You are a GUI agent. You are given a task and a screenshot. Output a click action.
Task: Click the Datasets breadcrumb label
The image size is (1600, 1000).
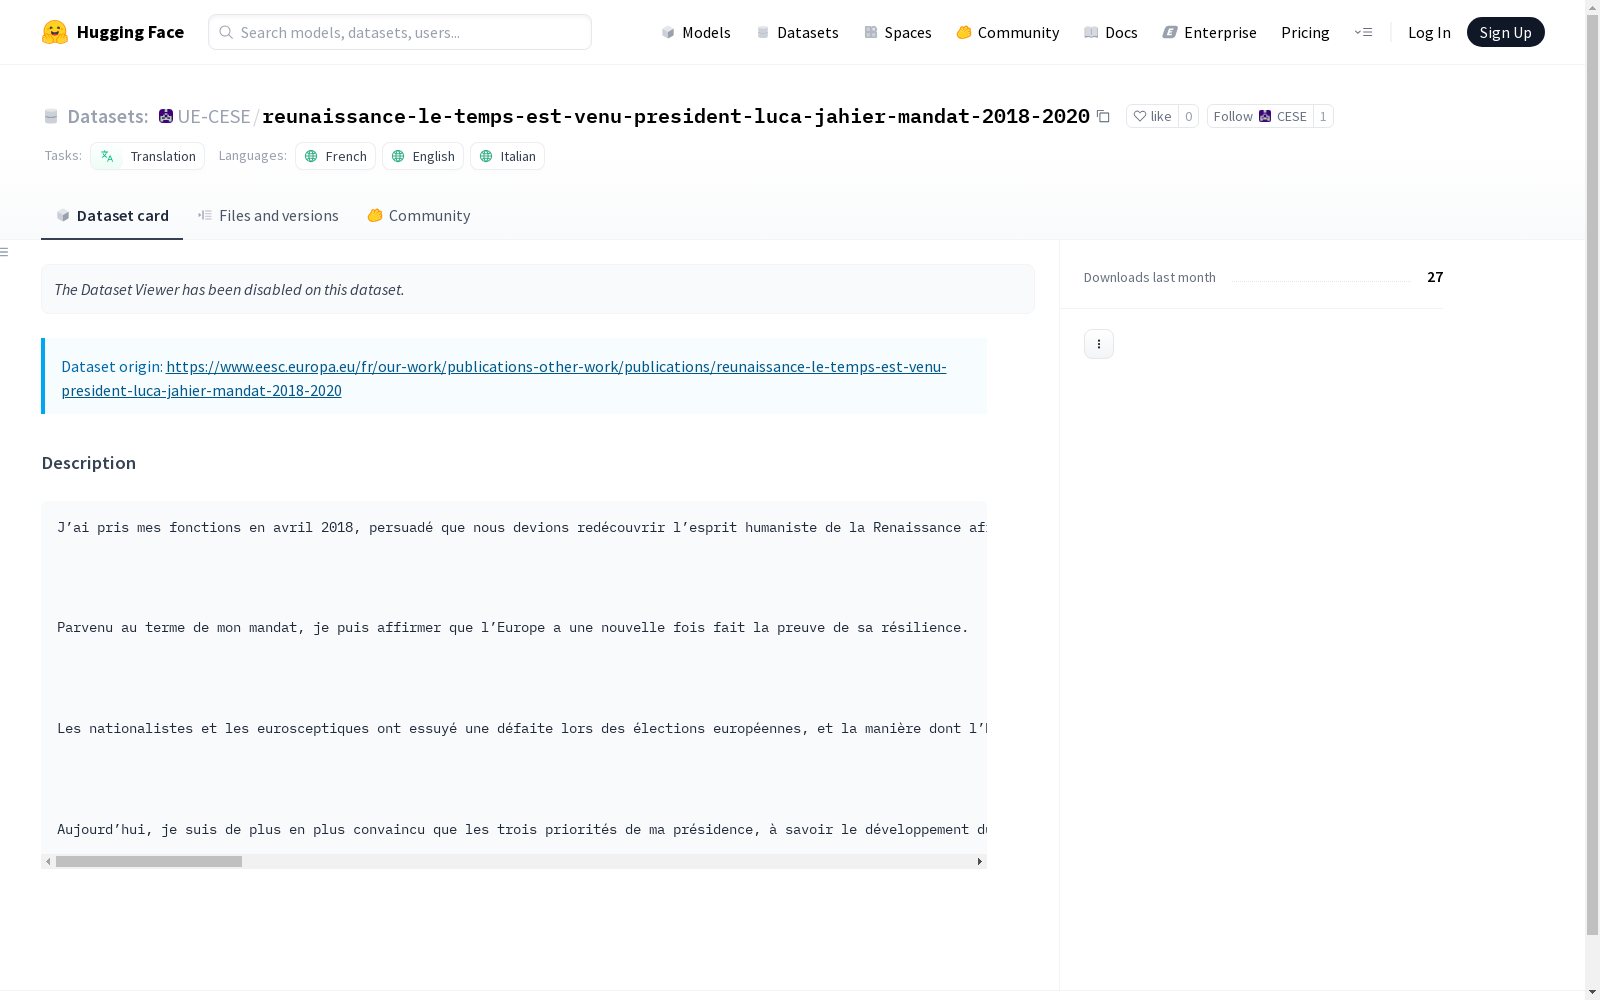[x=107, y=116]
